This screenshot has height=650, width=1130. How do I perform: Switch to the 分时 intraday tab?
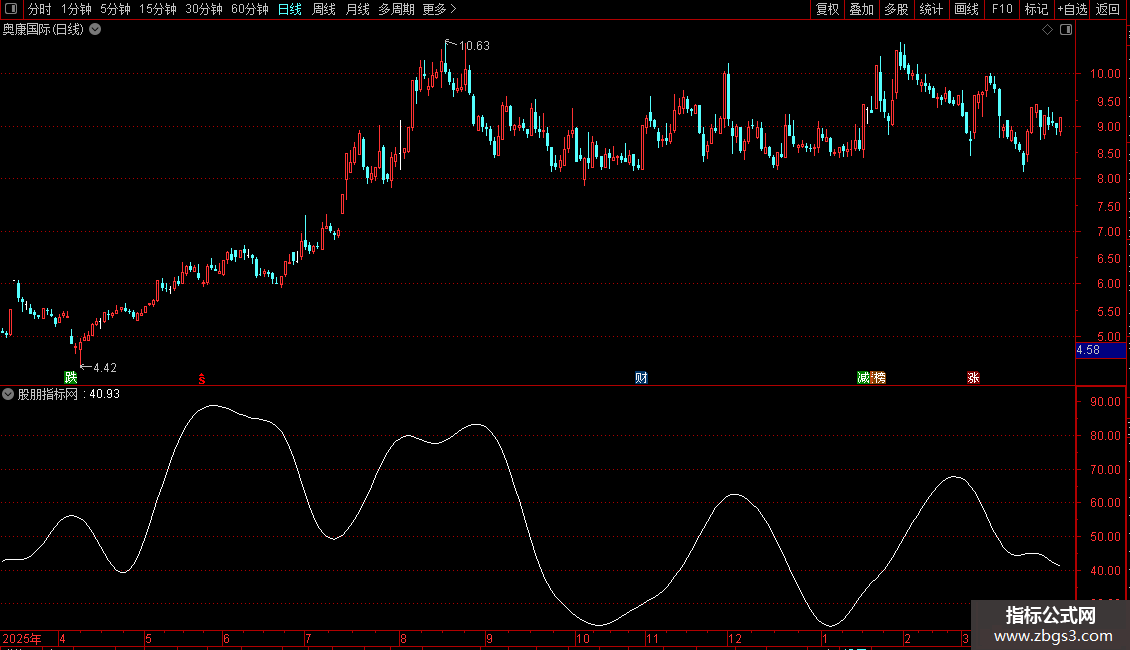tap(39, 9)
